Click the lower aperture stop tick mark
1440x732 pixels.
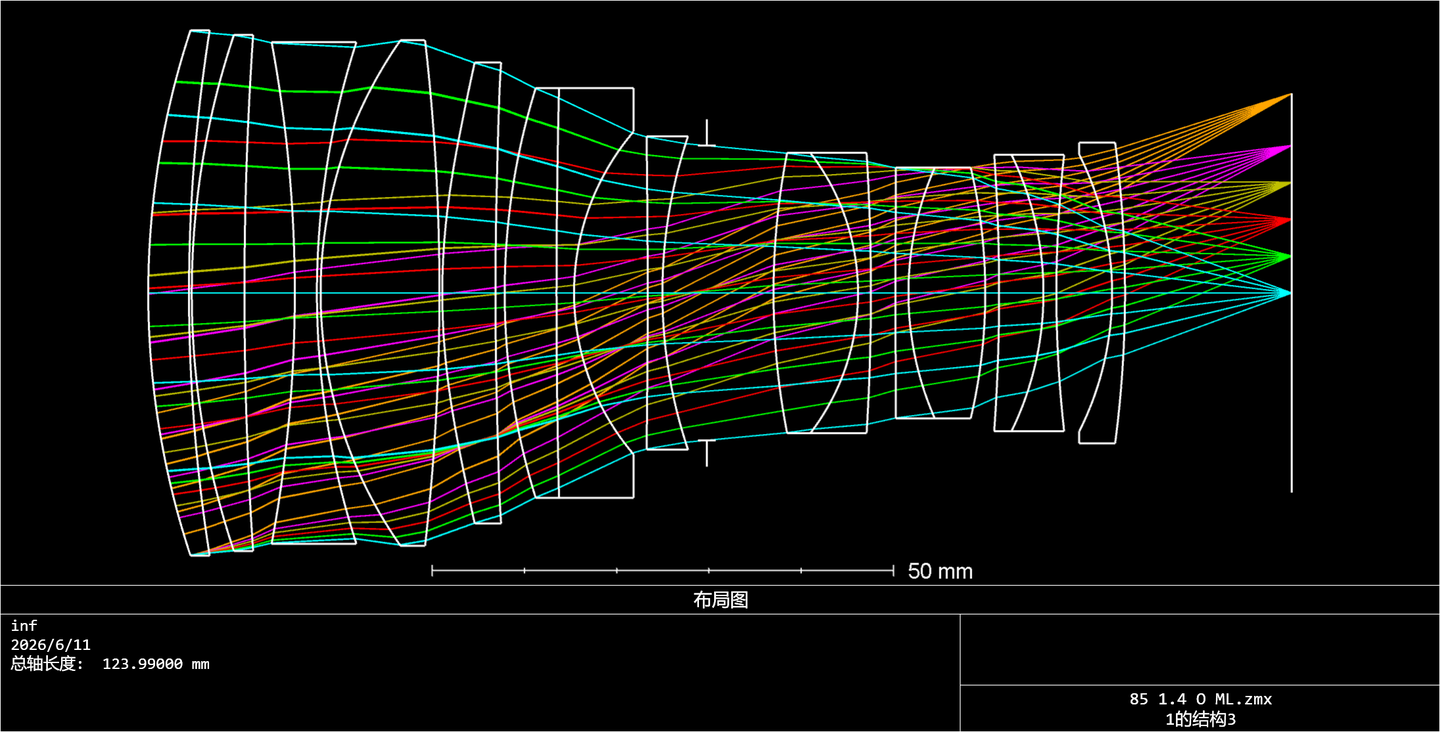pos(707,452)
